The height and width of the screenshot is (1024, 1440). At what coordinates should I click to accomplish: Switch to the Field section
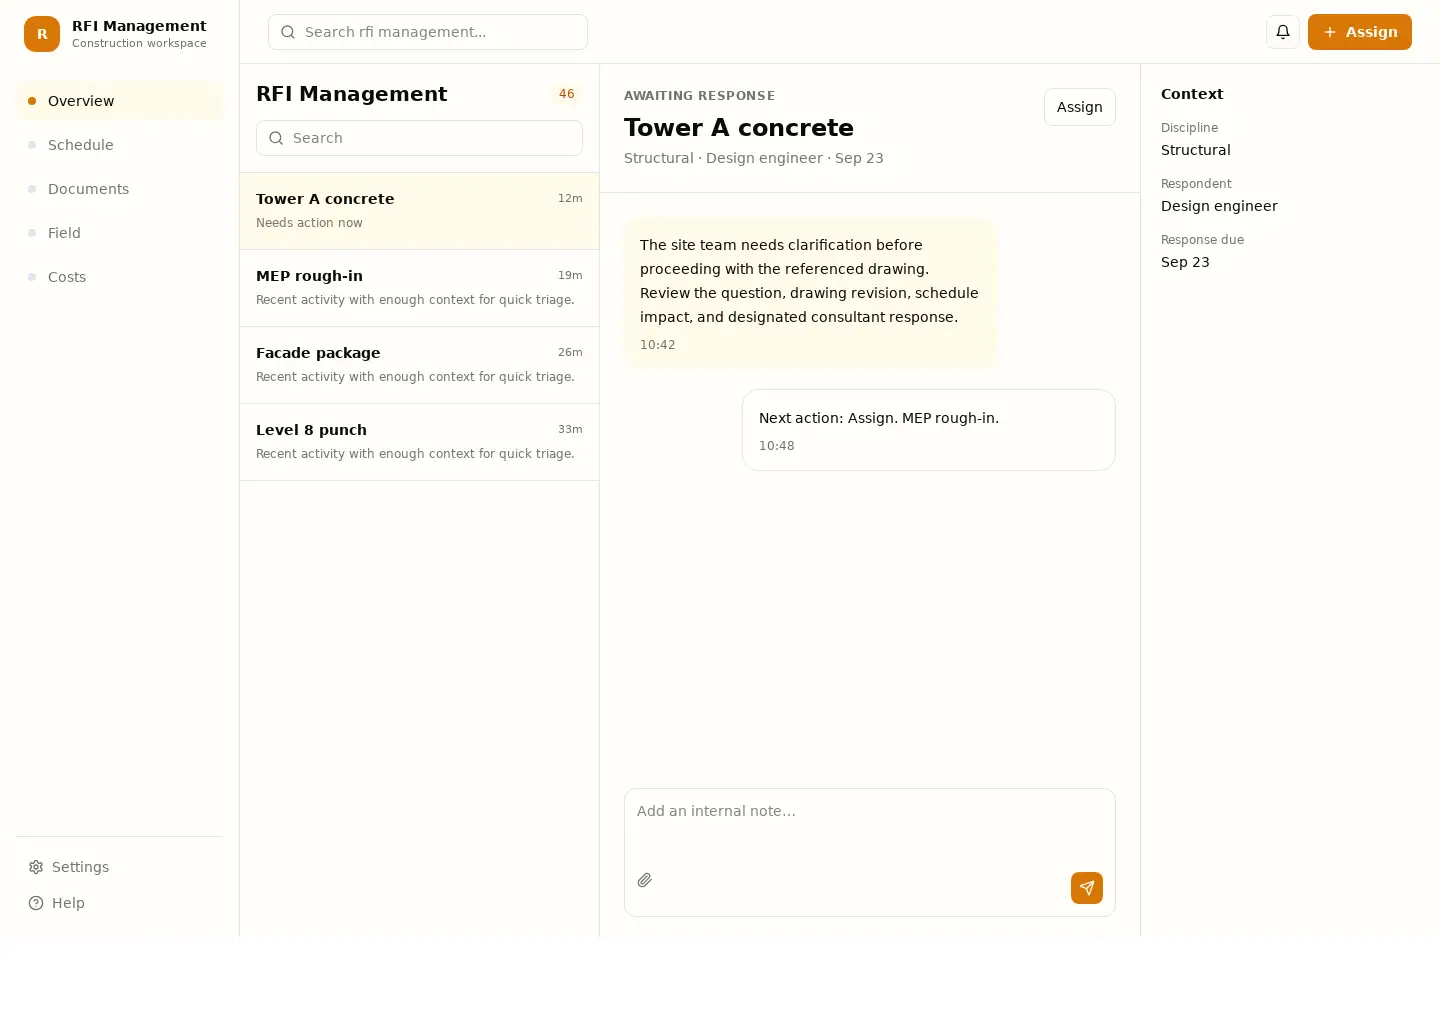coord(120,233)
